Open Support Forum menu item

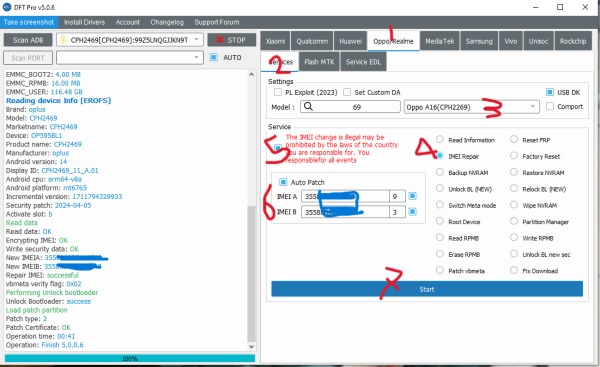coord(217,22)
